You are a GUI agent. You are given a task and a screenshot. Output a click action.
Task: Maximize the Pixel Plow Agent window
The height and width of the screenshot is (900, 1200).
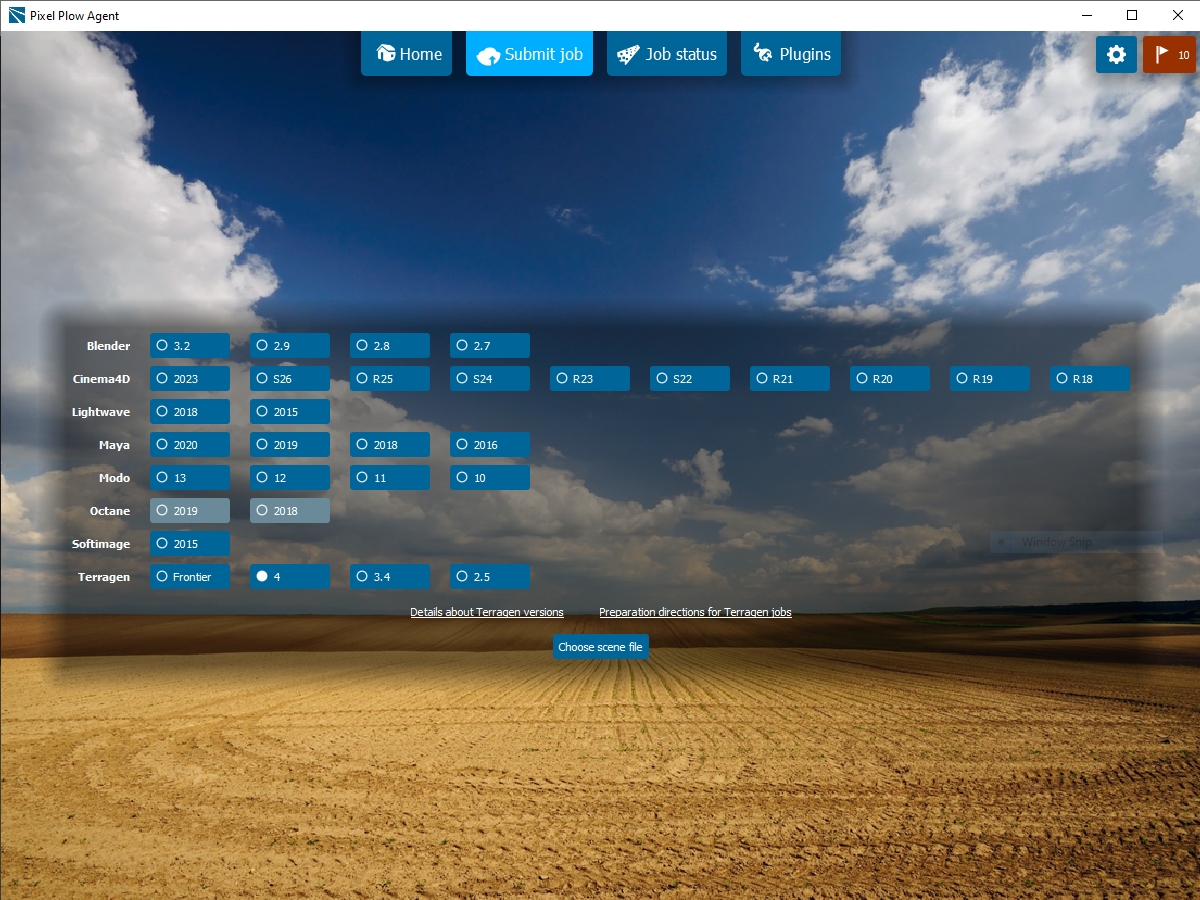pos(1132,15)
